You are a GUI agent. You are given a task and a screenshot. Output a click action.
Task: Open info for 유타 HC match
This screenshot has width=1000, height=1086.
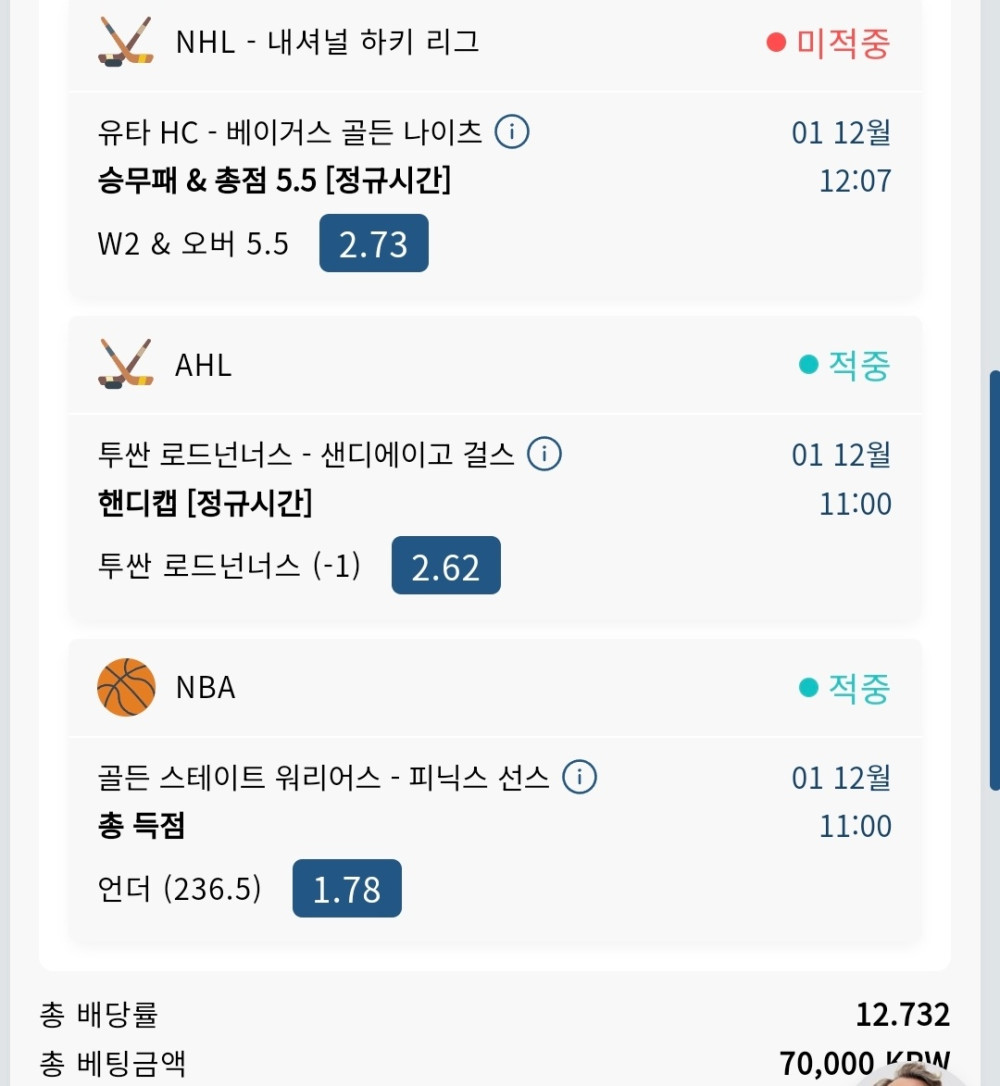click(512, 131)
